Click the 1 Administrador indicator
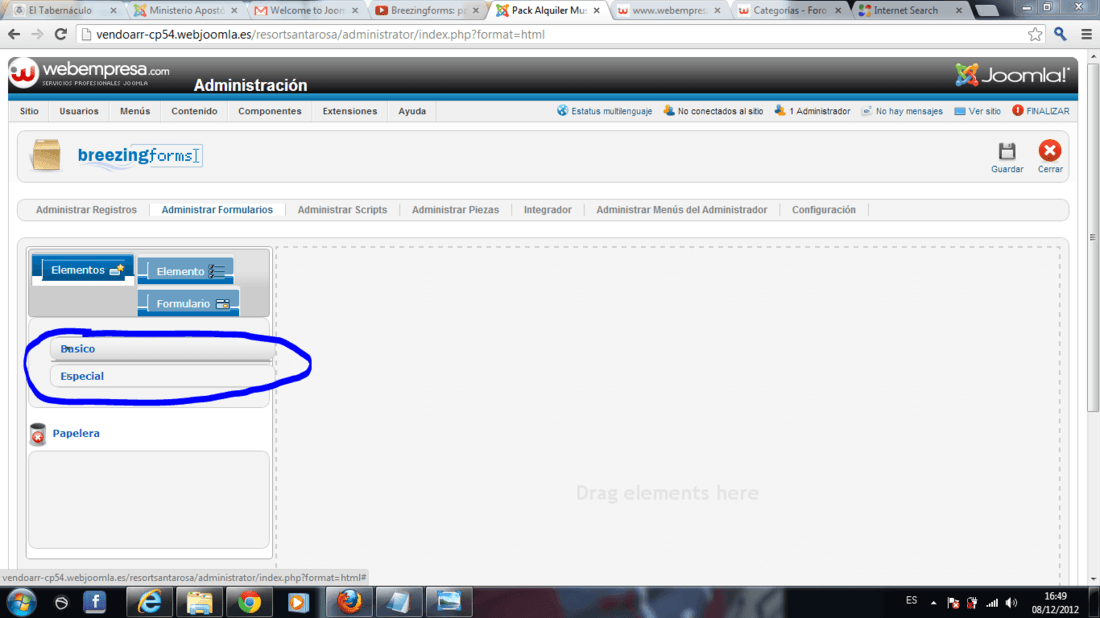The image size is (1100, 618). click(812, 111)
